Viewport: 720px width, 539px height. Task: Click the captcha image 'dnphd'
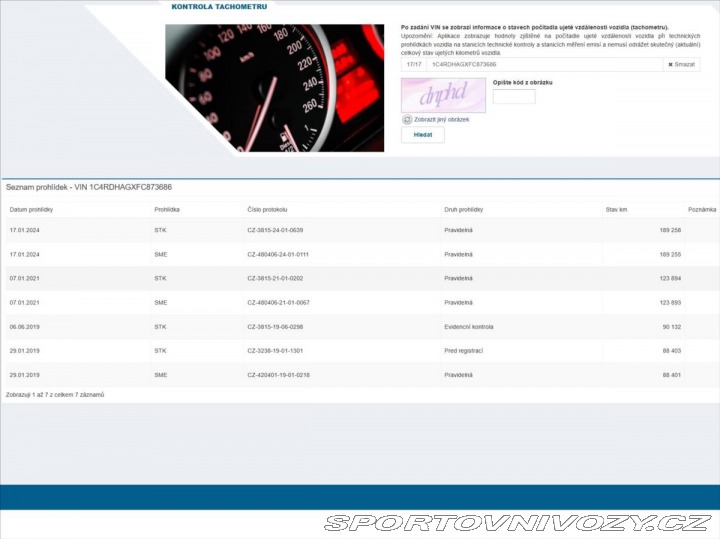click(443, 95)
